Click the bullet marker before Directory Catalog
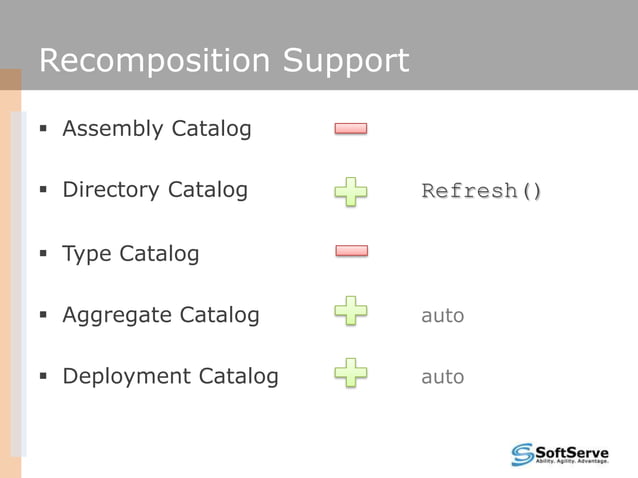This screenshot has width=638, height=478. (44, 190)
